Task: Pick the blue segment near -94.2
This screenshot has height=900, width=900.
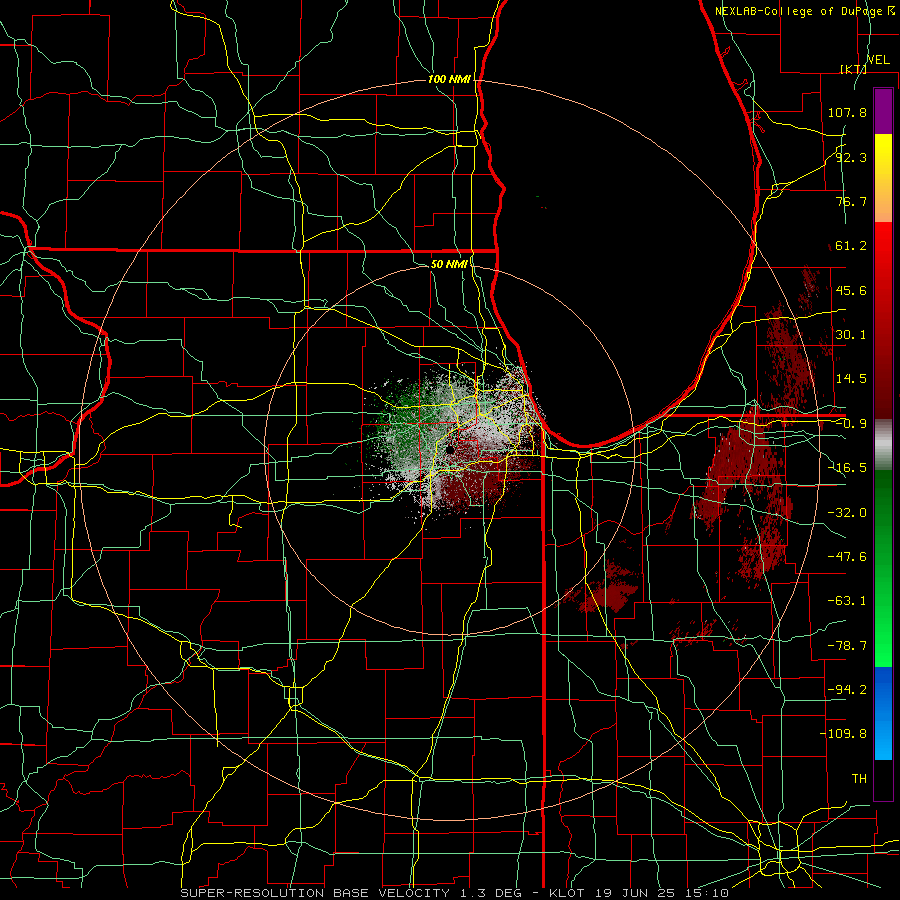Action: (883, 689)
